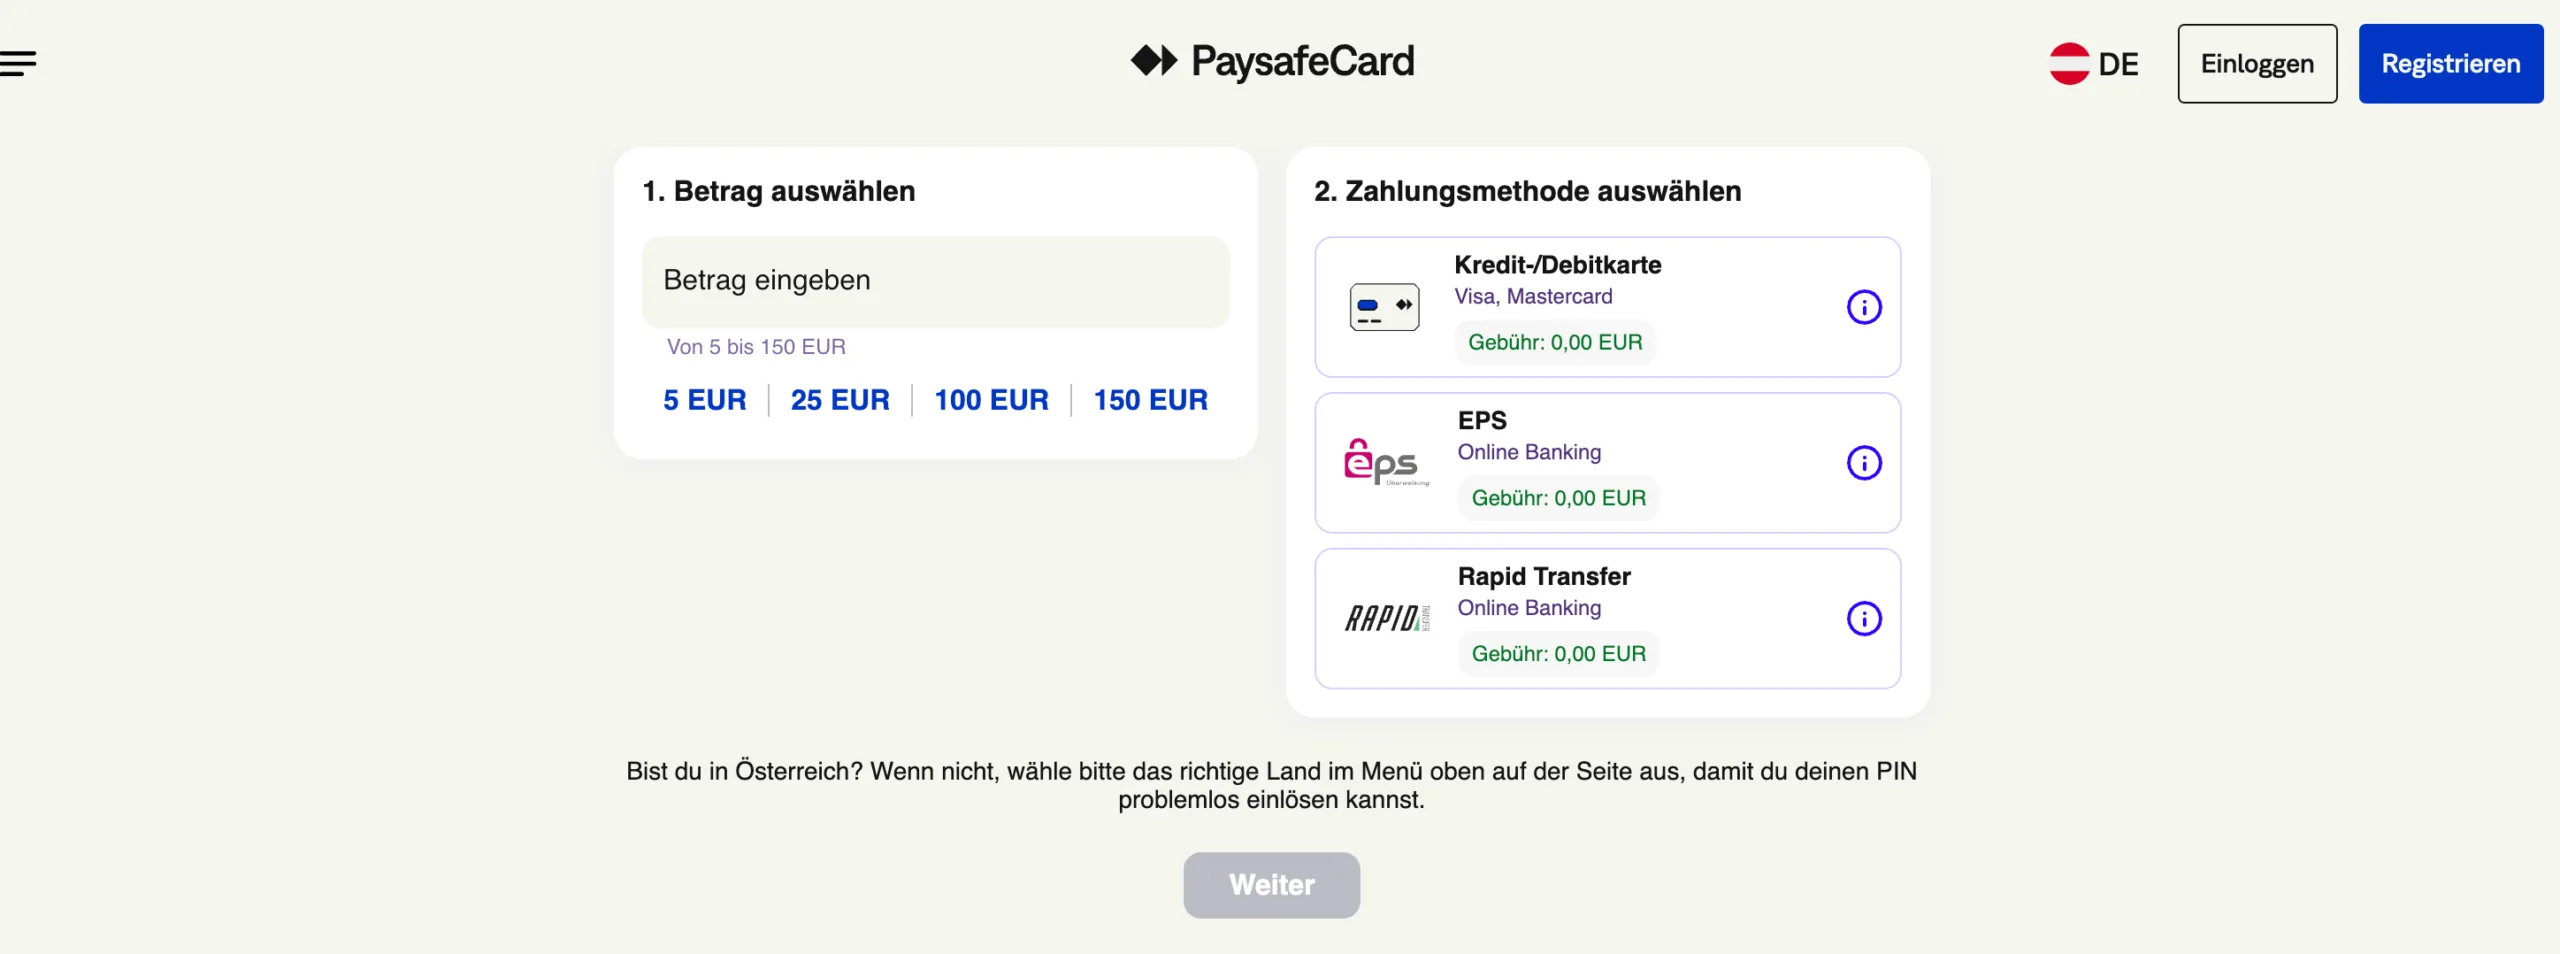Select the 150 EUR preset amount
The width and height of the screenshot is (2560, 954).
pos(1150,399)
